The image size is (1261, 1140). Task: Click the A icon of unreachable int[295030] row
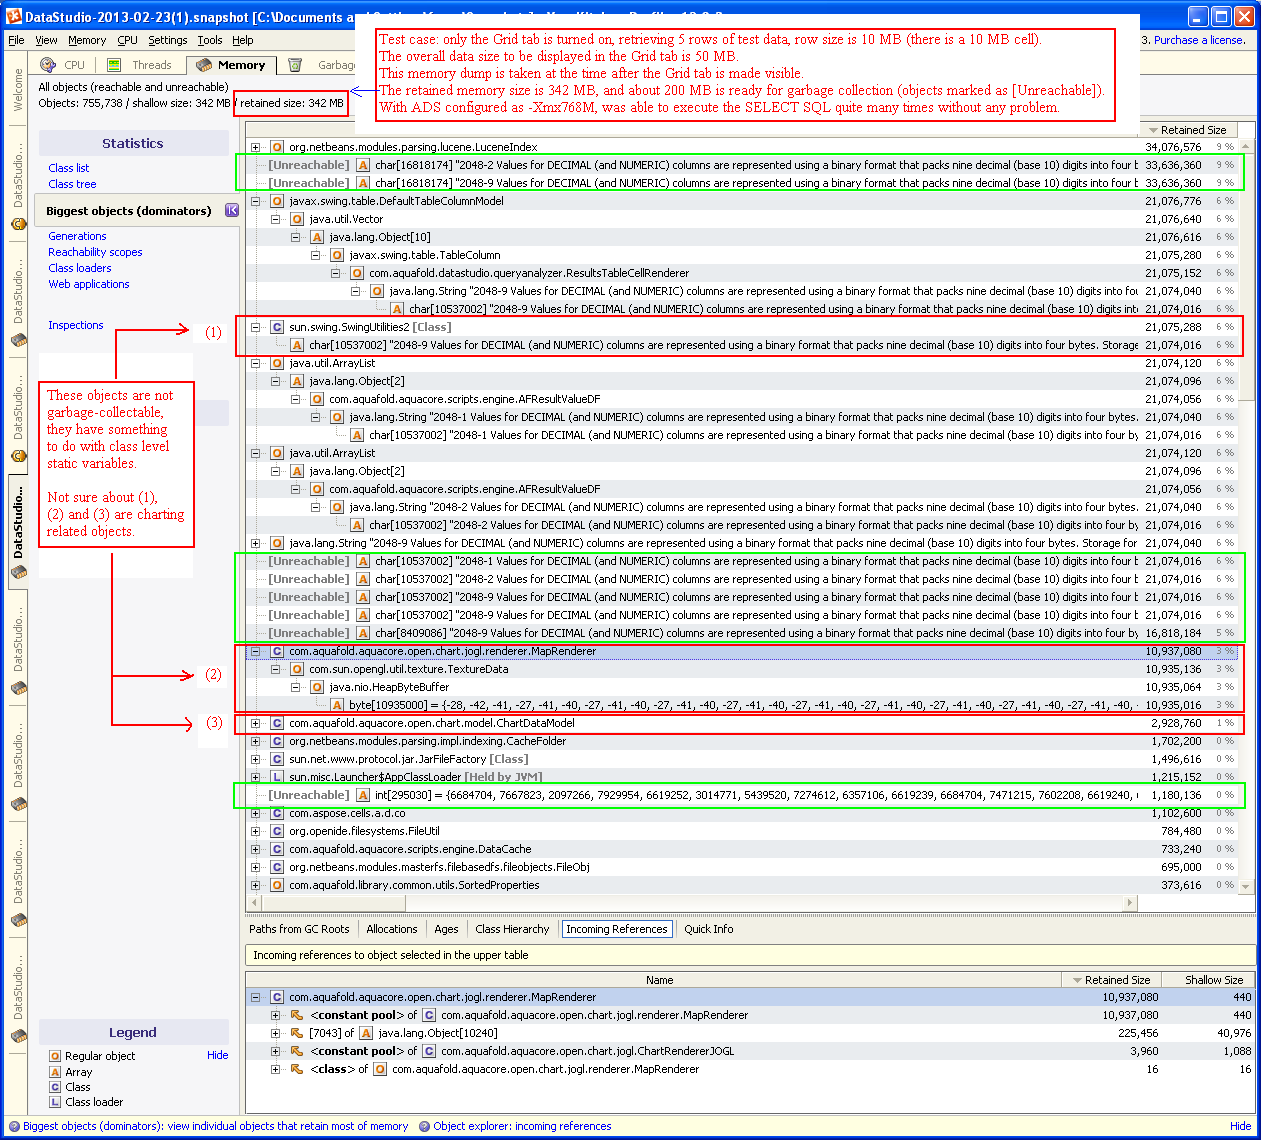tap(363, 795)
